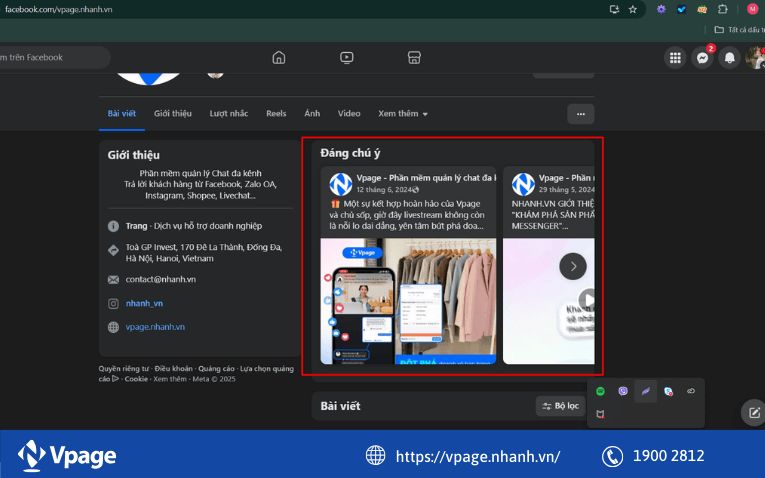The width and height of the screenshot is (765, 478).
Task: Bookmark this page with the star icon
Action: coord(633,9)
